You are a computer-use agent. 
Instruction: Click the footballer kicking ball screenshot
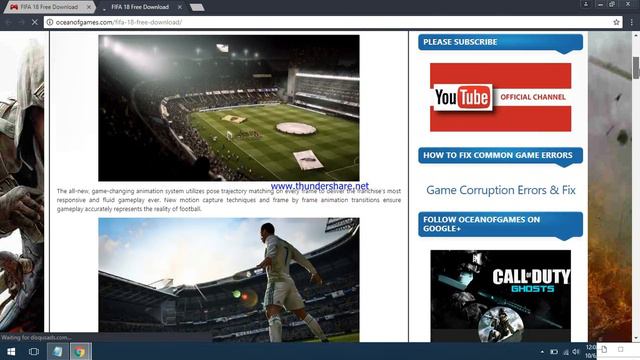229,280
